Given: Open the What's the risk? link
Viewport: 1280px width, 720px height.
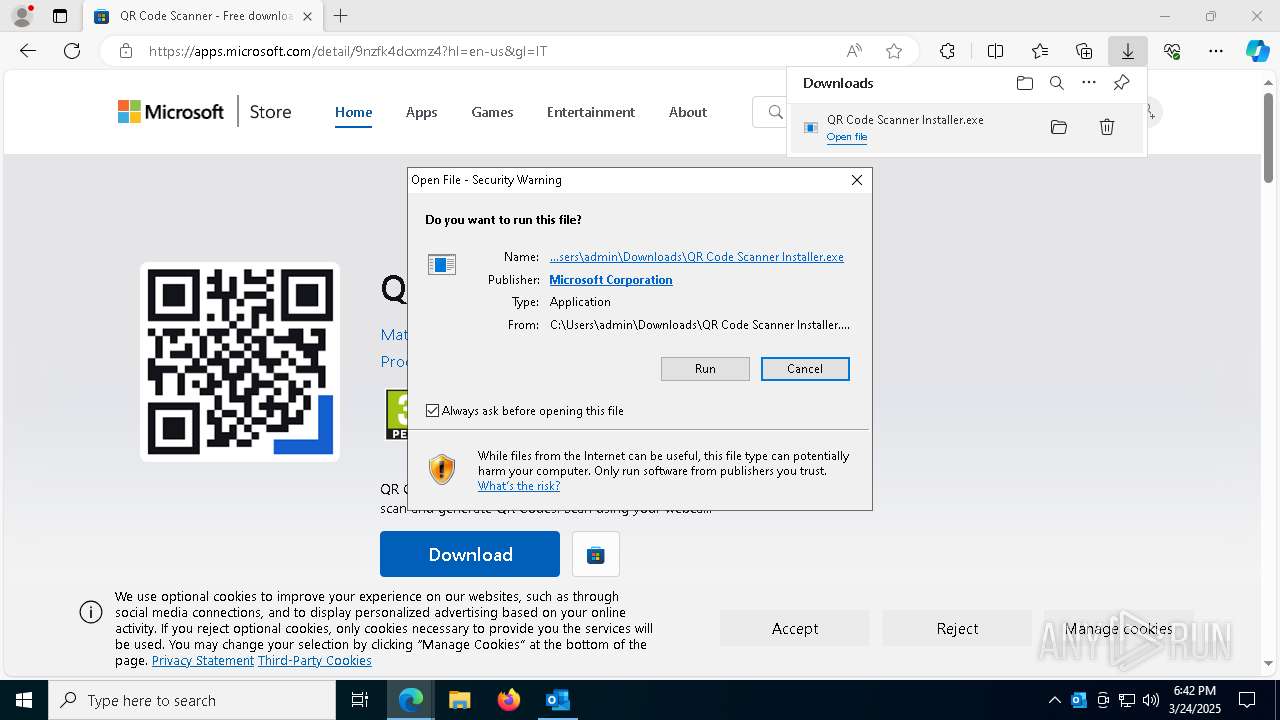Looking at the screenshot, I should click(x=519, y=486).
